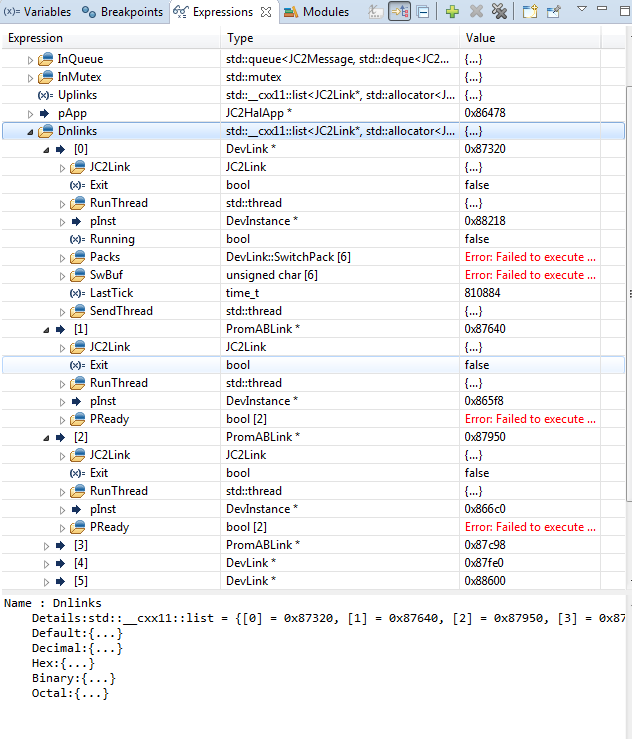The height and width of the screenshot is (739, 632).
Task: Select the Running row under [0]
Action: [x=313, y=239]
